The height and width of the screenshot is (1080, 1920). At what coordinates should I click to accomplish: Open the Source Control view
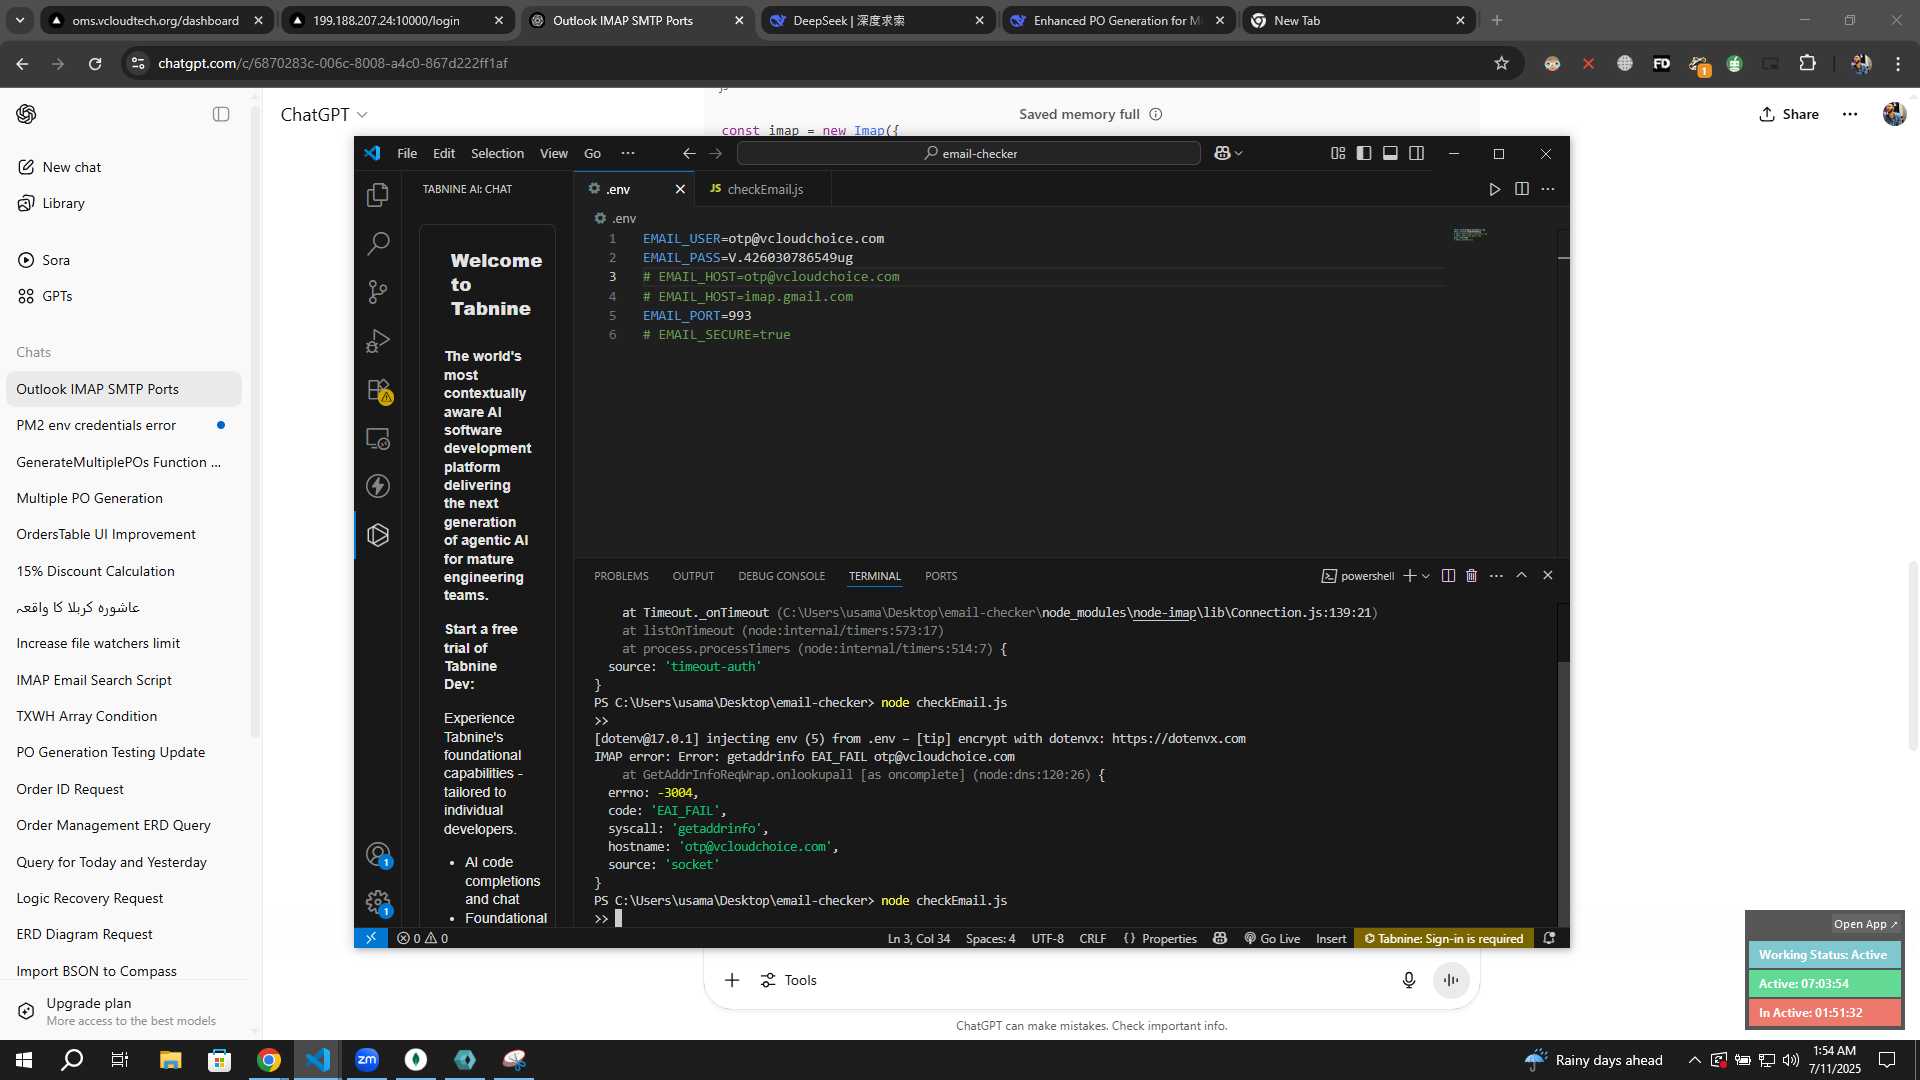[378, 291]
